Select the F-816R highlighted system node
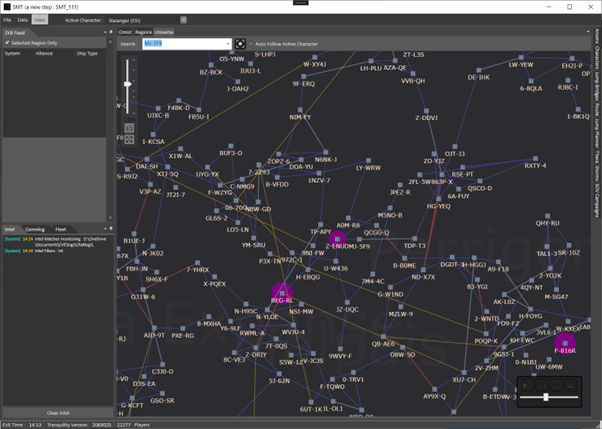This screenshot has width=602, height=429. pyautogui.click(x=565, y=343)
